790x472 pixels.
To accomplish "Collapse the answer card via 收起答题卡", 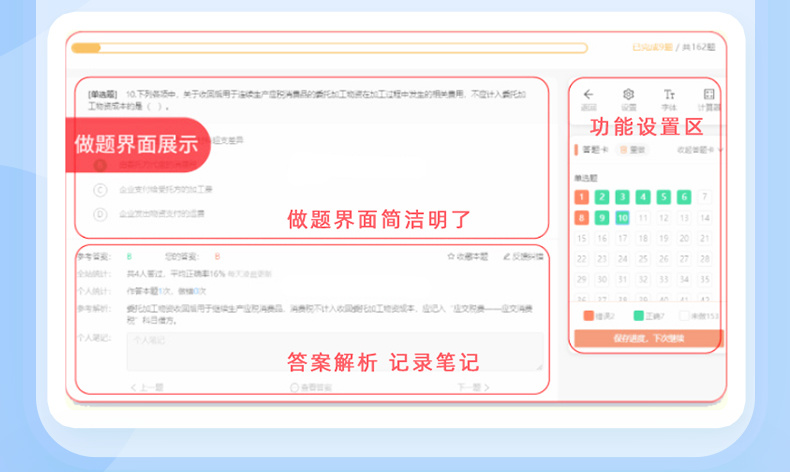I will [x=700, y=150].
